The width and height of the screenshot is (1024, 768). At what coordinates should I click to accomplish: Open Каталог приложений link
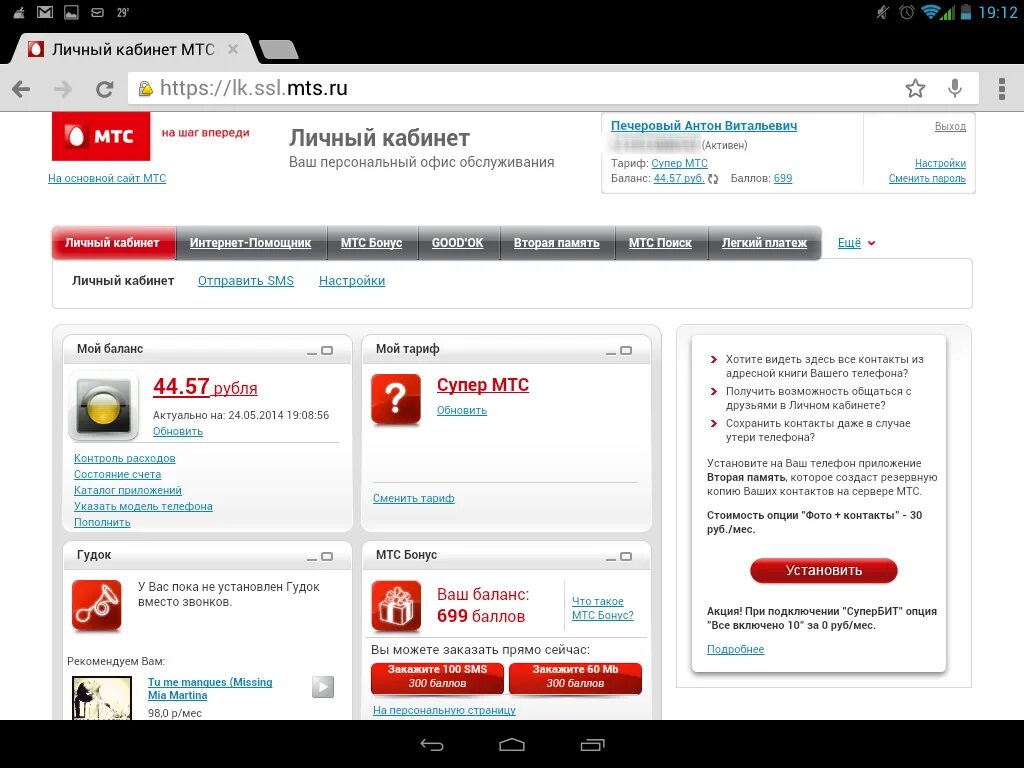point(128,490)
